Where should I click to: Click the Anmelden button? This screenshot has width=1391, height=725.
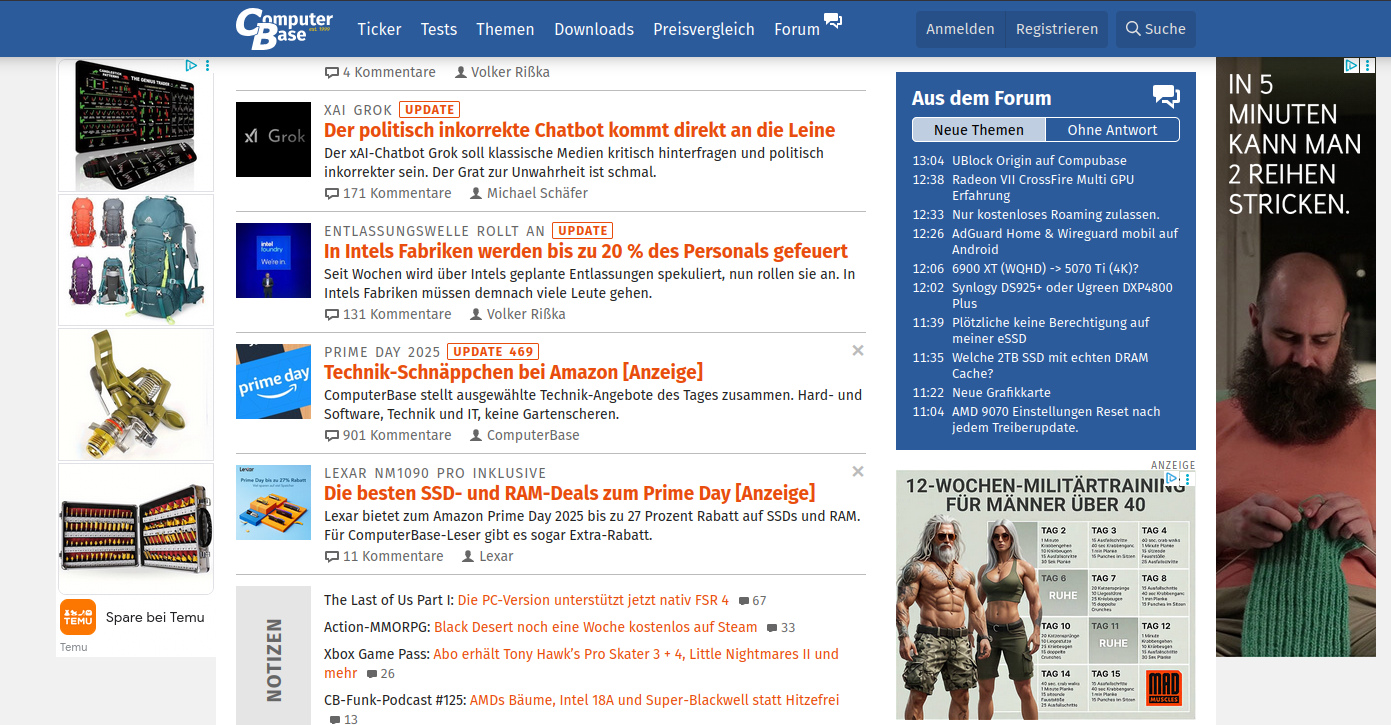(960, 29)
